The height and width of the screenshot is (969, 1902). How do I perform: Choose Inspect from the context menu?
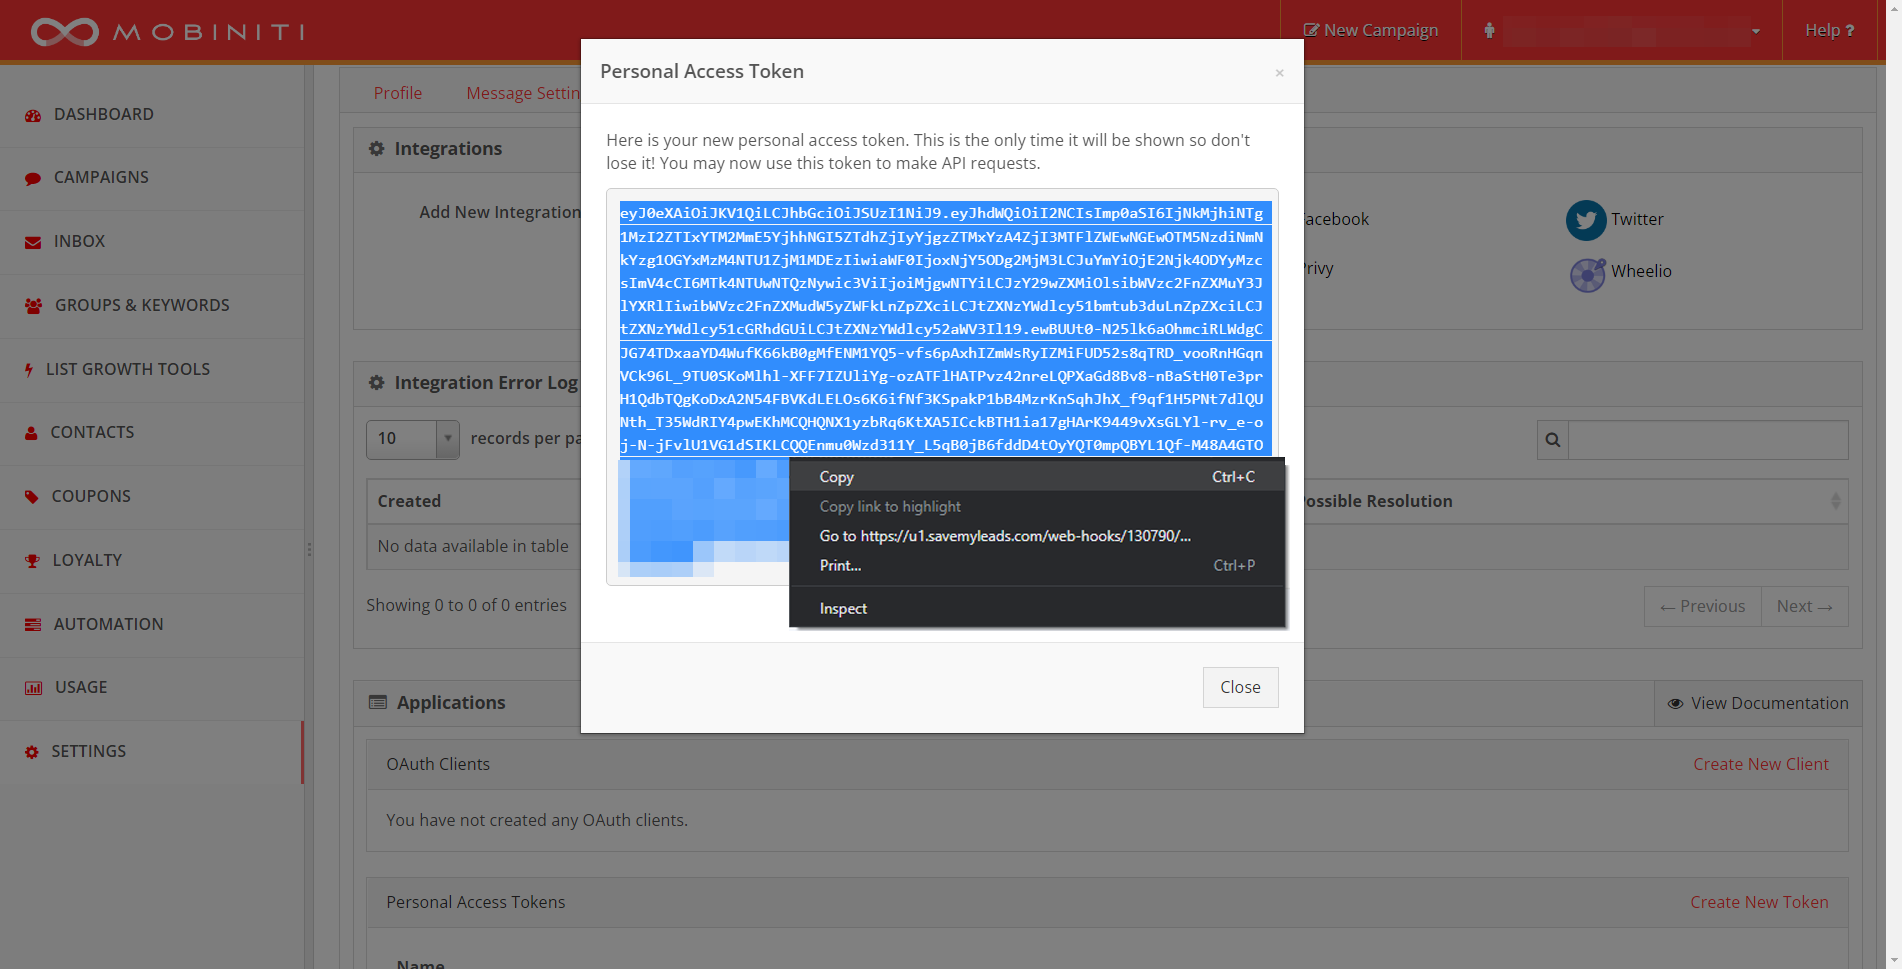pos(1037,608)
